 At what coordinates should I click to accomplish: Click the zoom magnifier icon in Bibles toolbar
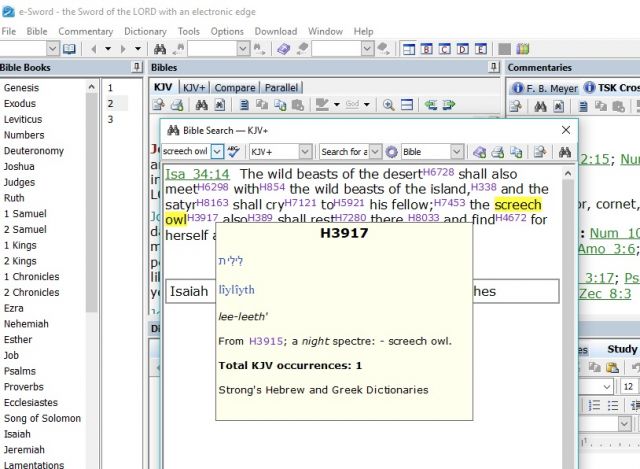pyautogui.click(x=388, y=105)
